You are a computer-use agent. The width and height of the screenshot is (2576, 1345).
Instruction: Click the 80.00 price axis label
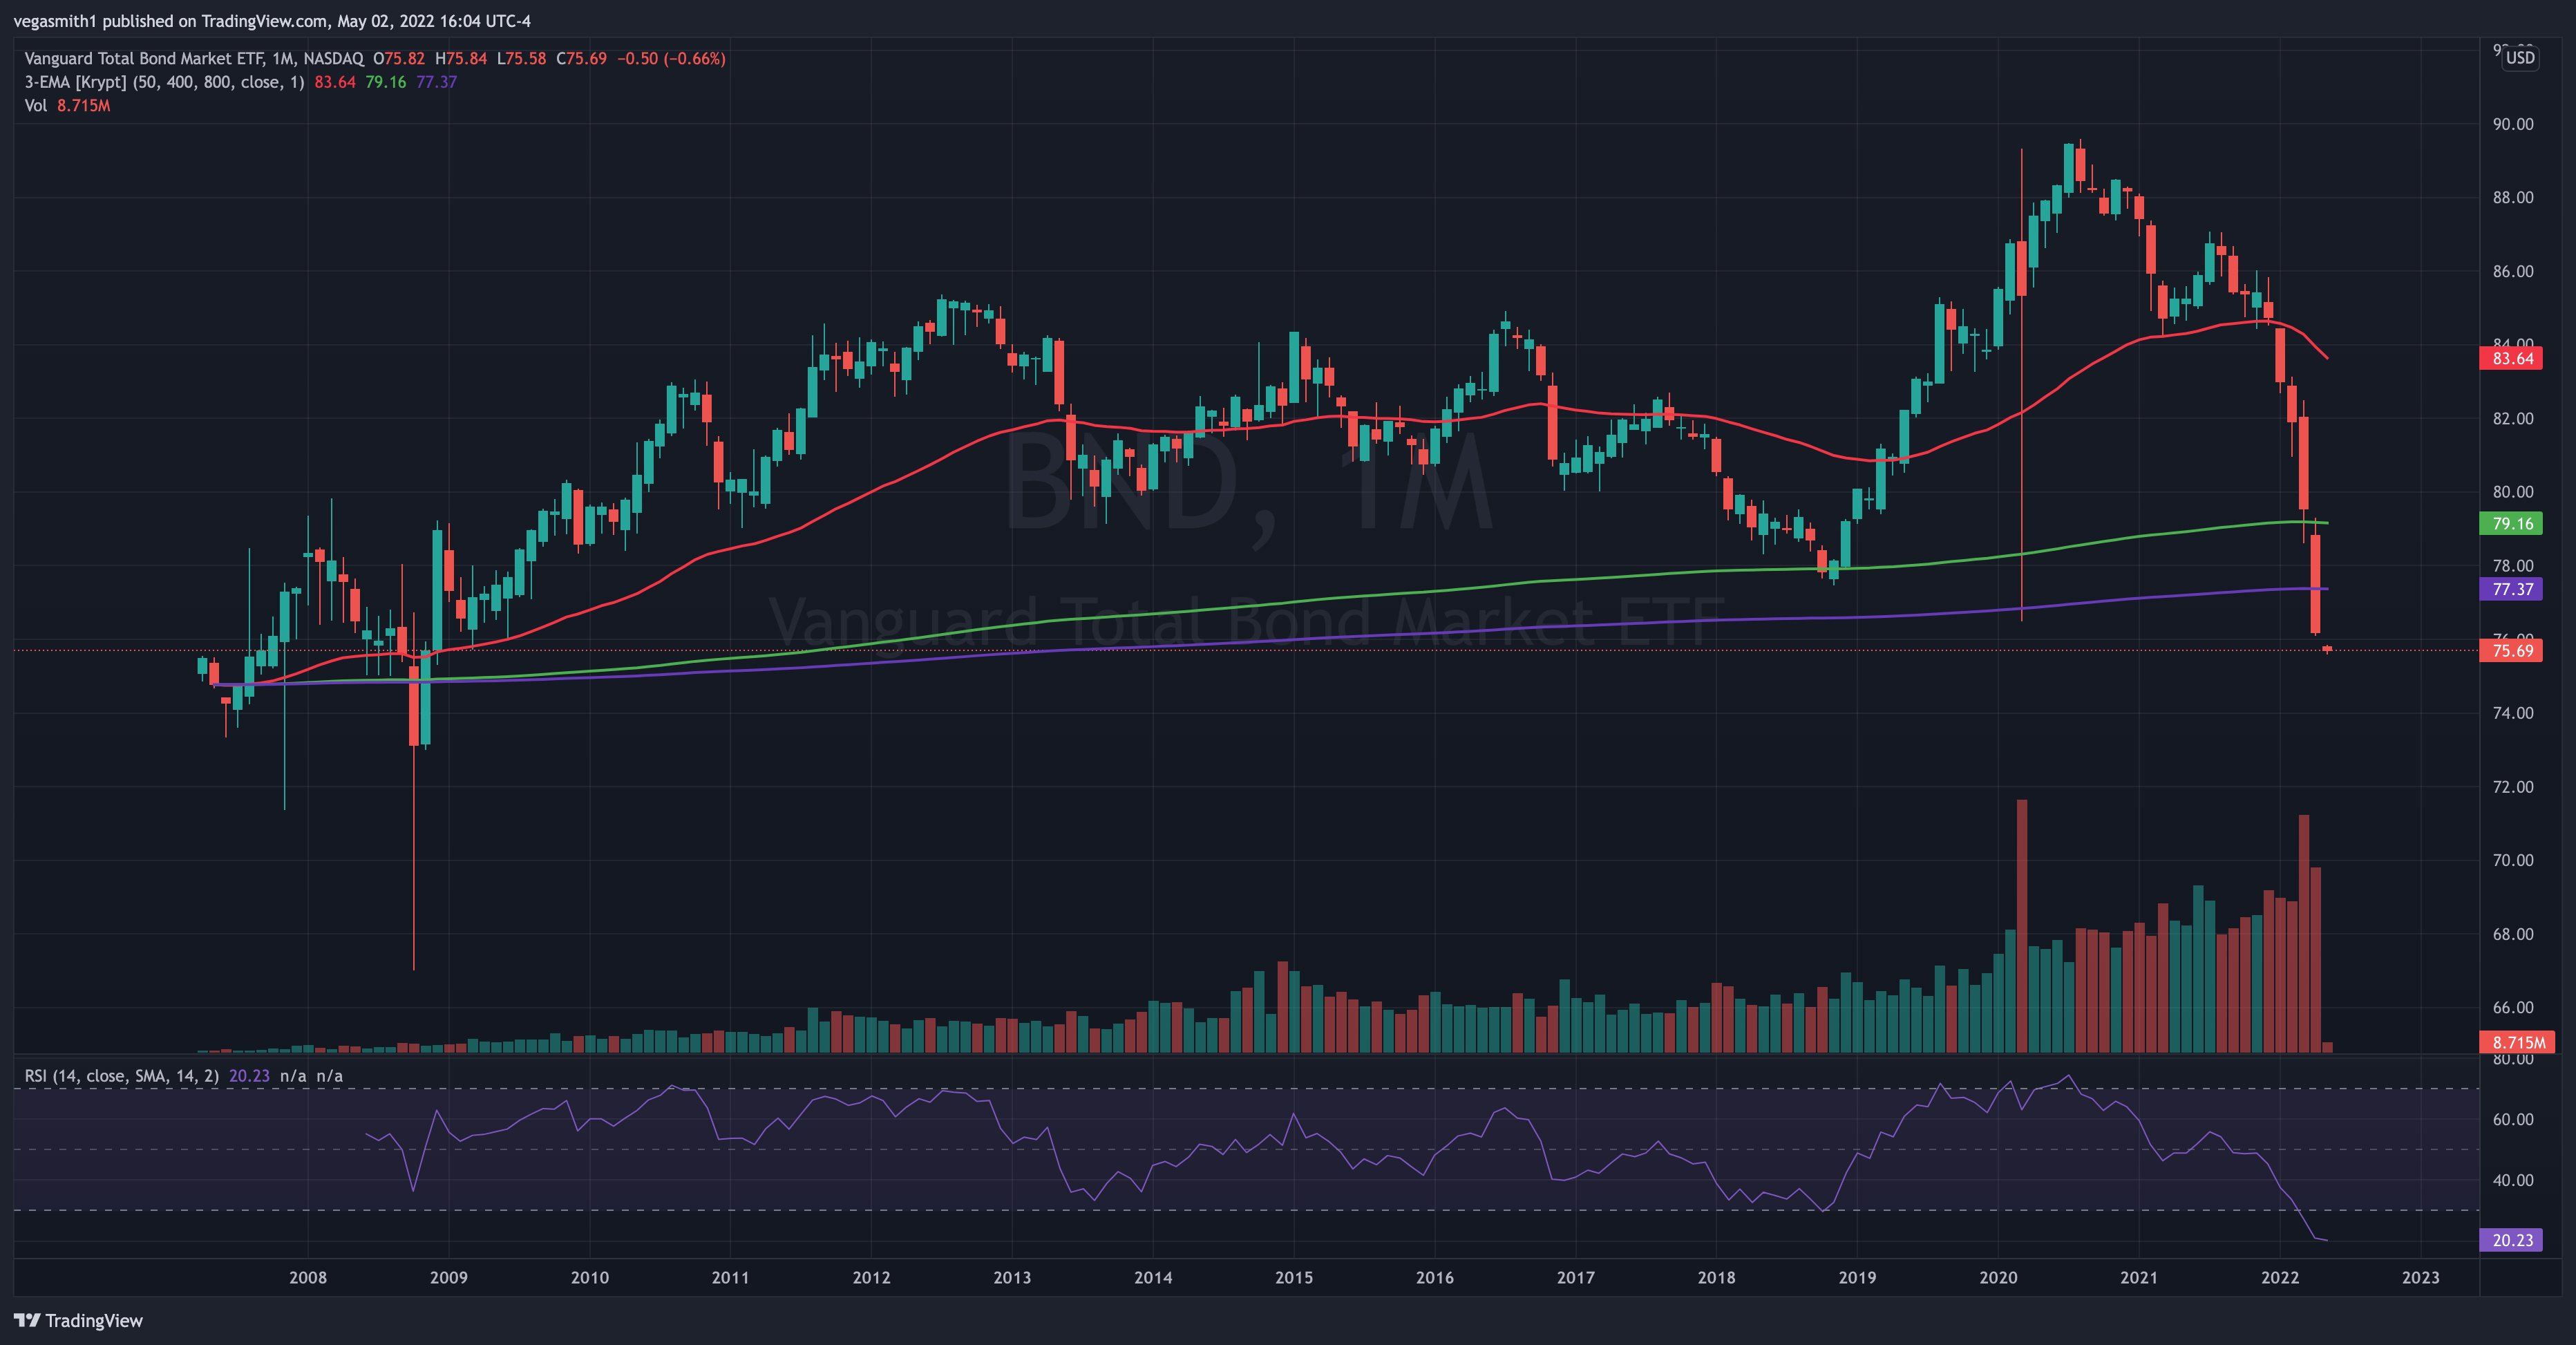[x=2513, y=492]
